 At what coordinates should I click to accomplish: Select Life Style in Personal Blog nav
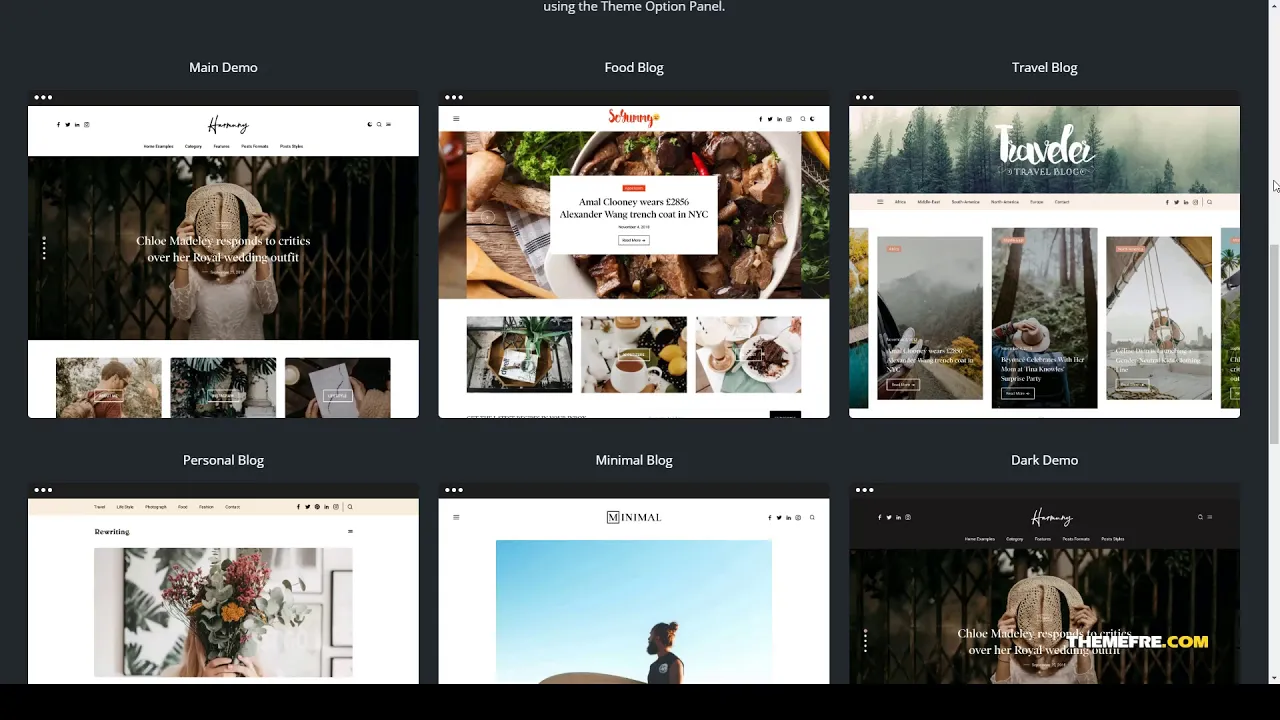click(x=125, y=507)
